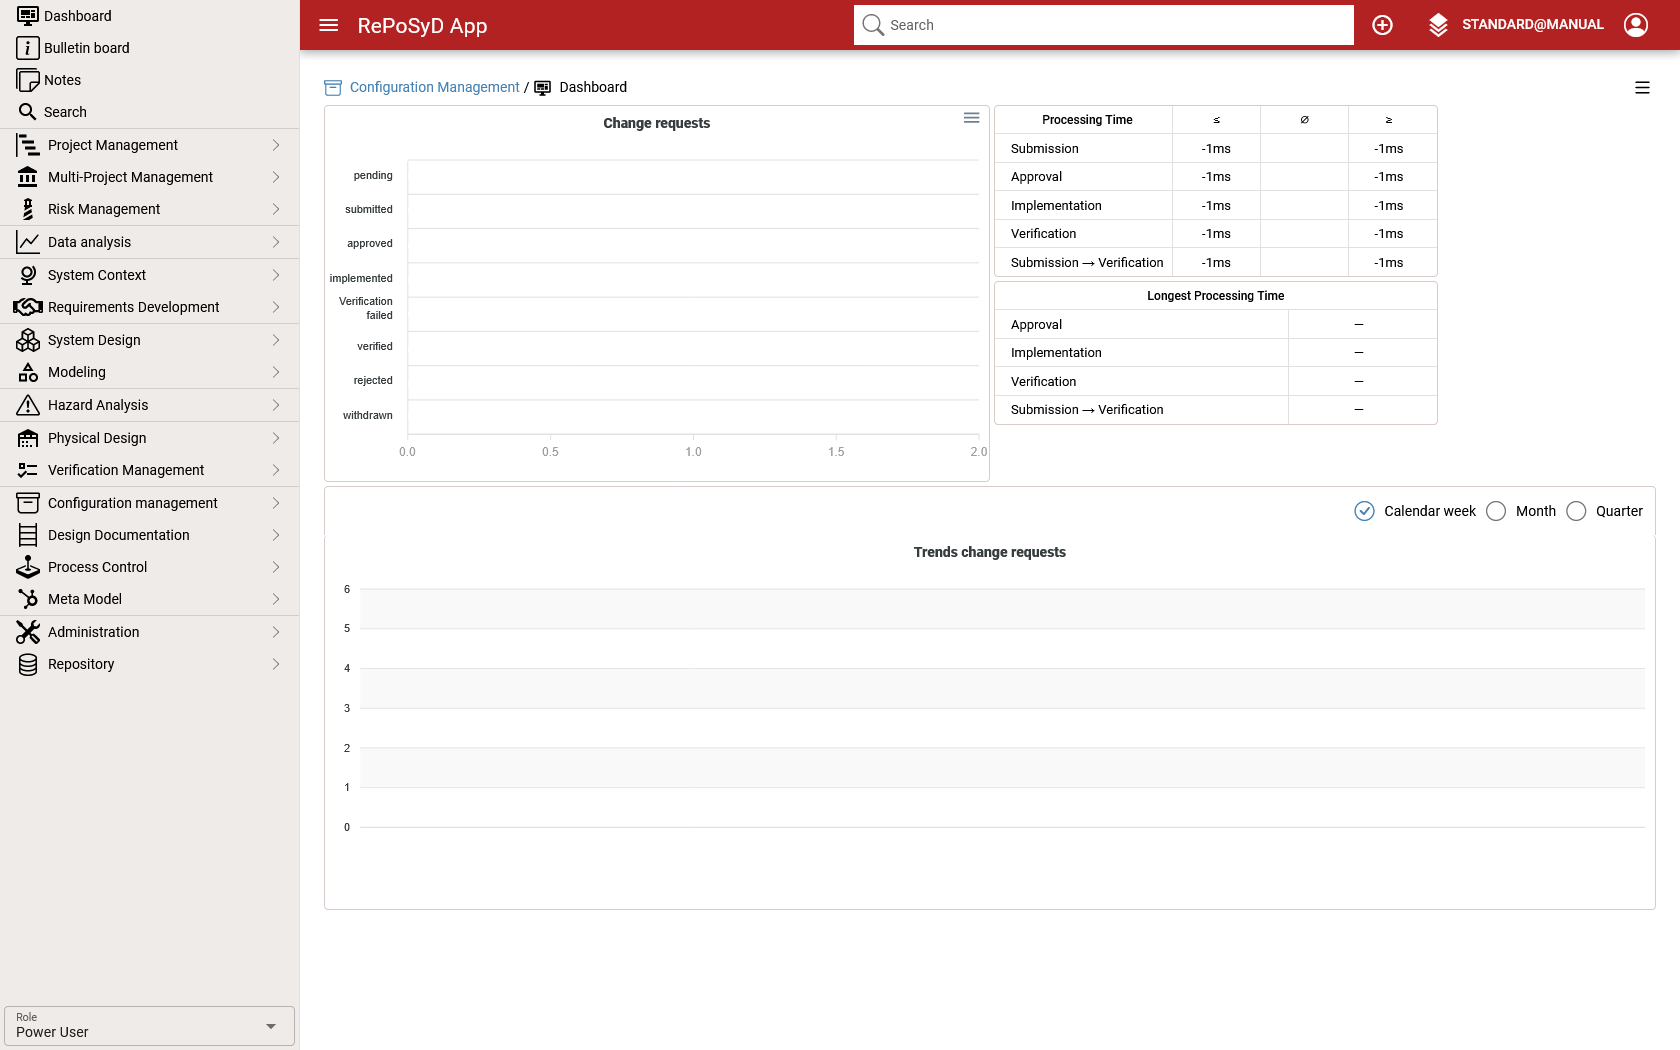Click the RePoSyD App title
This screenshot has height=1050, width=1680.
[422, 26]
